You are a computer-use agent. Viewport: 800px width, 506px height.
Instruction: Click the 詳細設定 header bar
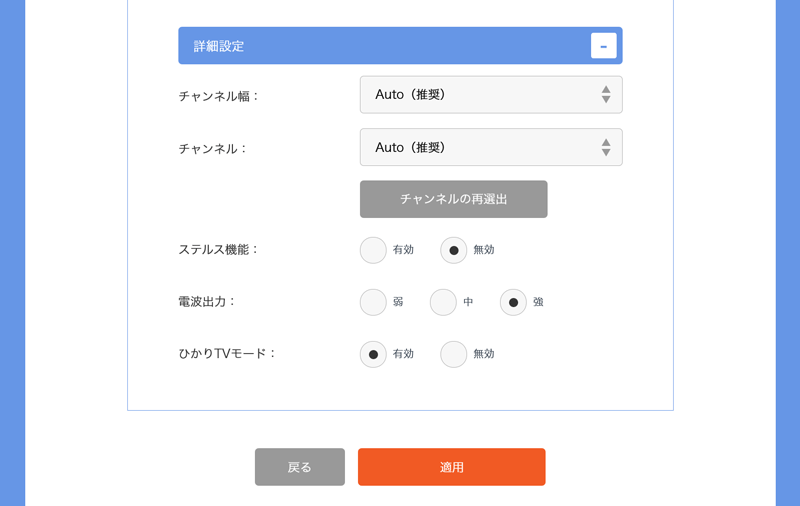380,46
